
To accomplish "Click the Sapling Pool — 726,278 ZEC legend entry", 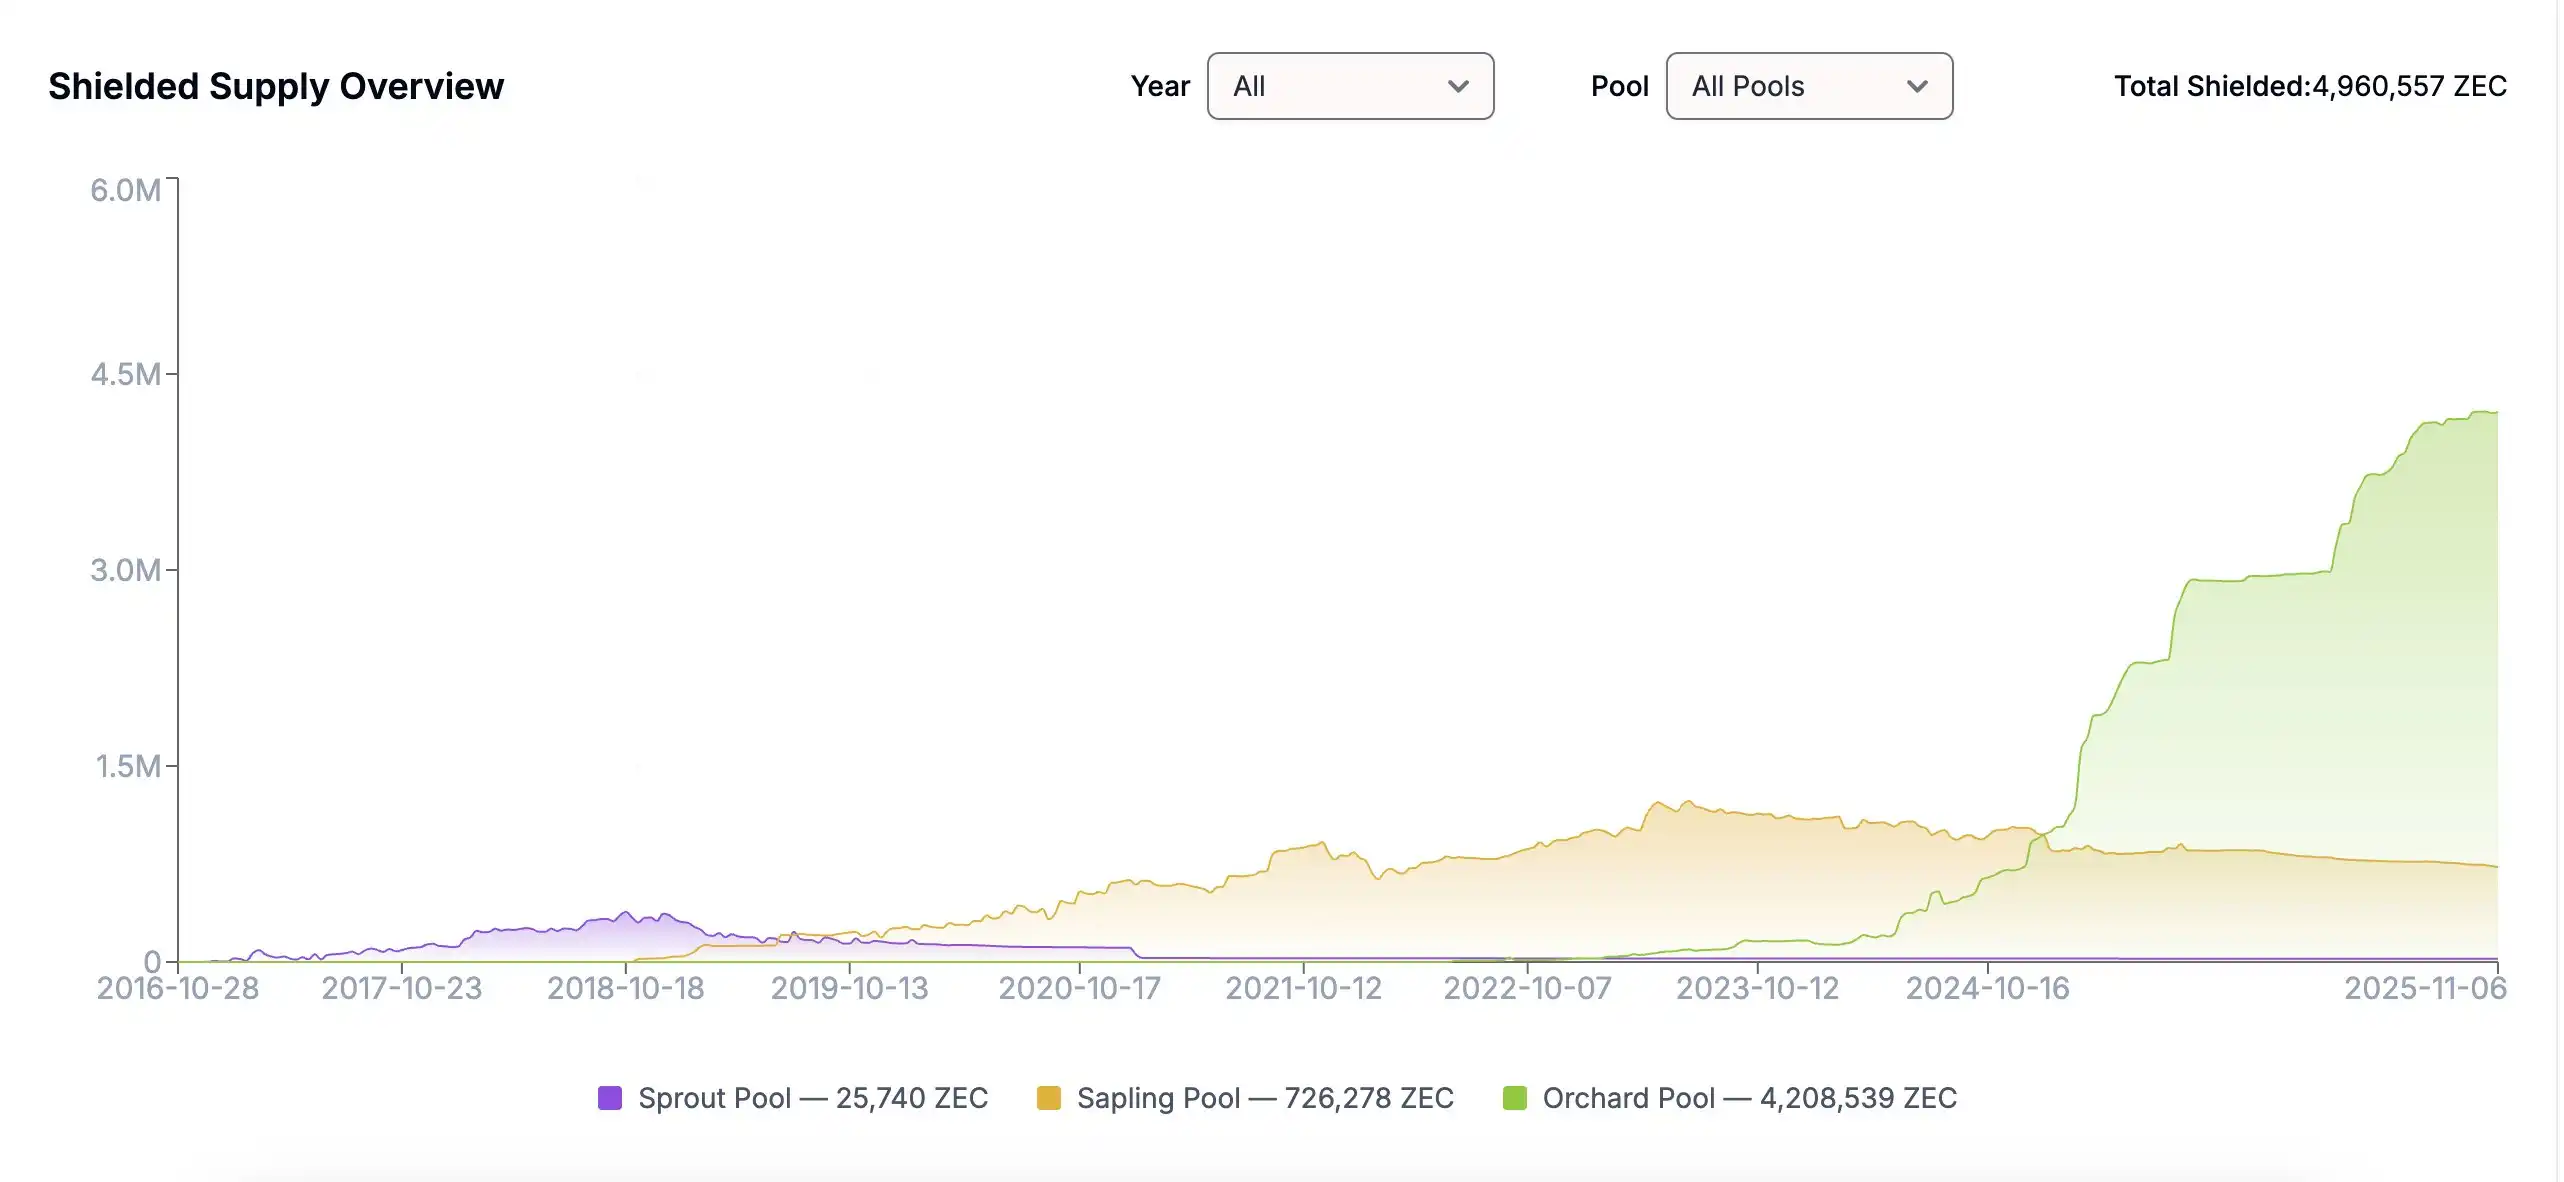I will tap(1247, 1098).
